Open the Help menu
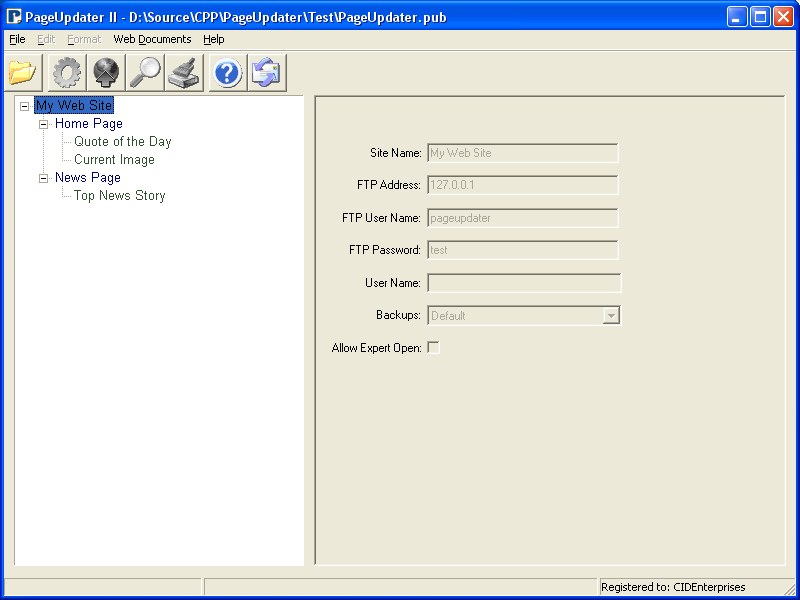This screenshot has width=800, height=600. pos(214,39)
